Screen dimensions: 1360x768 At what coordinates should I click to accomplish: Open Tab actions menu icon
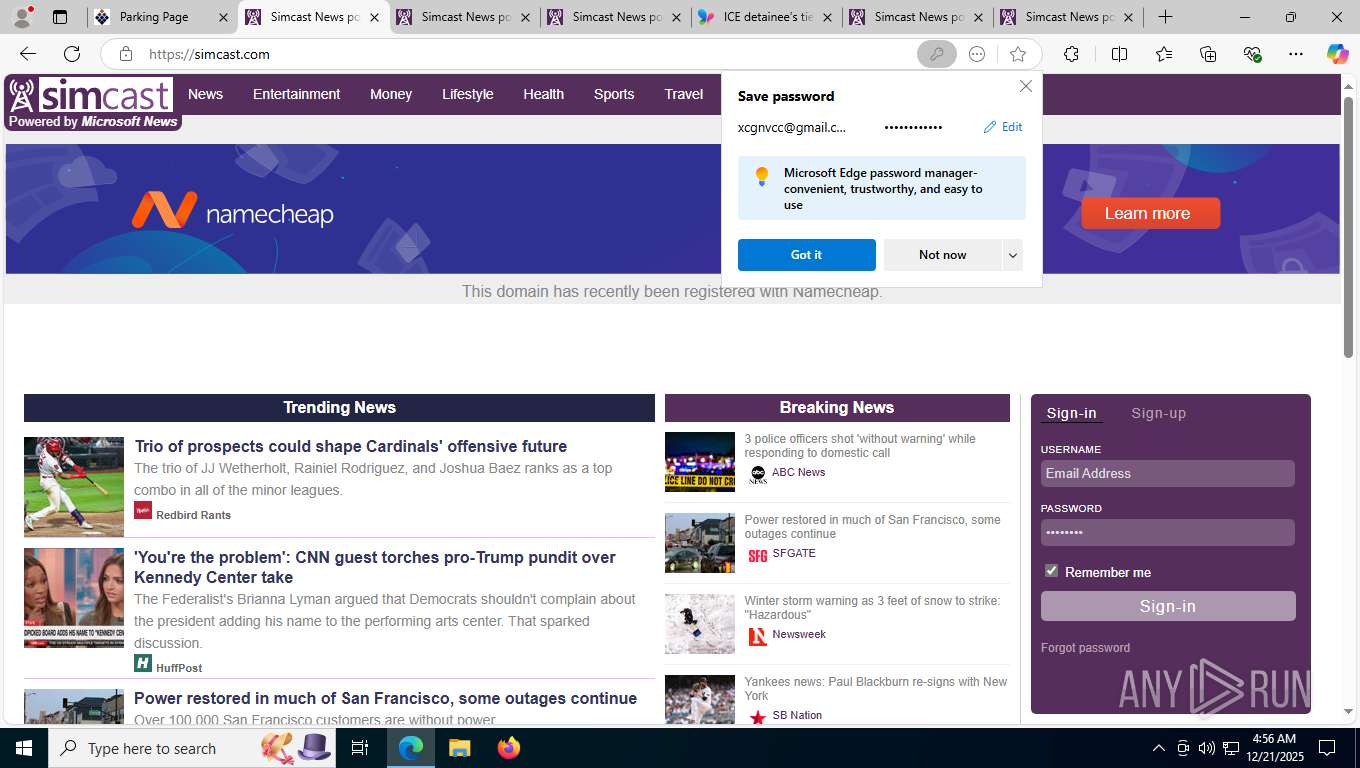coord(60,17)
